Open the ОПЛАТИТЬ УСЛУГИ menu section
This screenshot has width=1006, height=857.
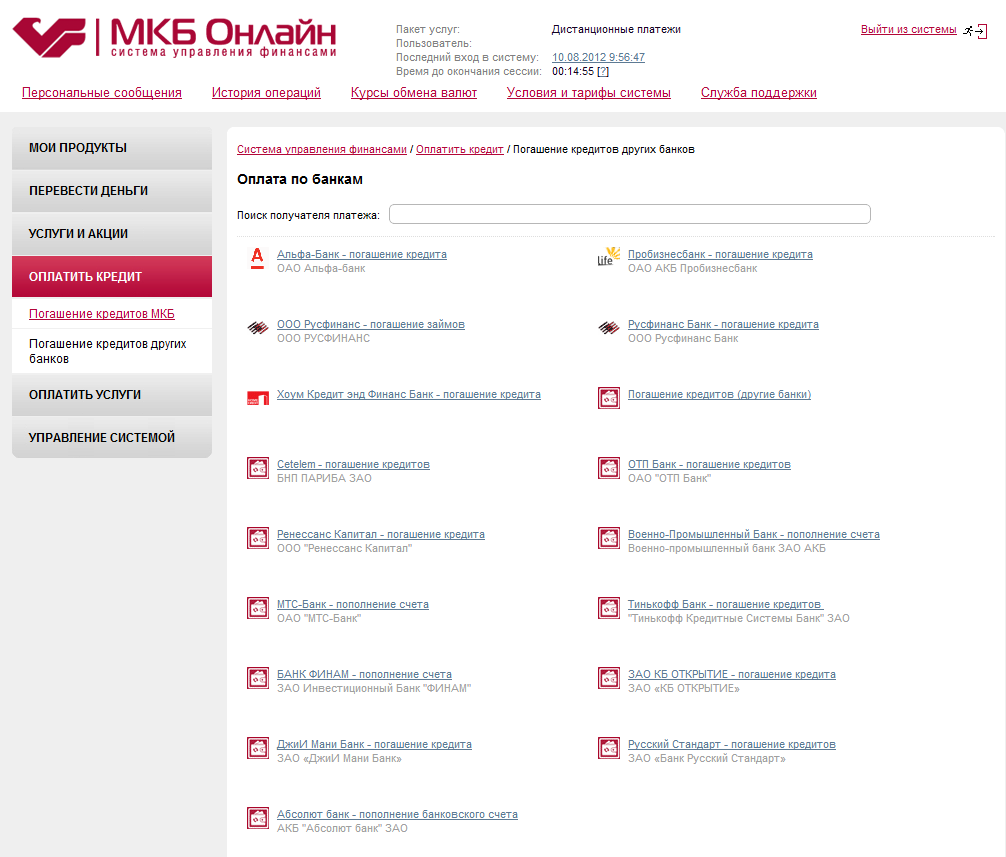[x=112, y=395]
